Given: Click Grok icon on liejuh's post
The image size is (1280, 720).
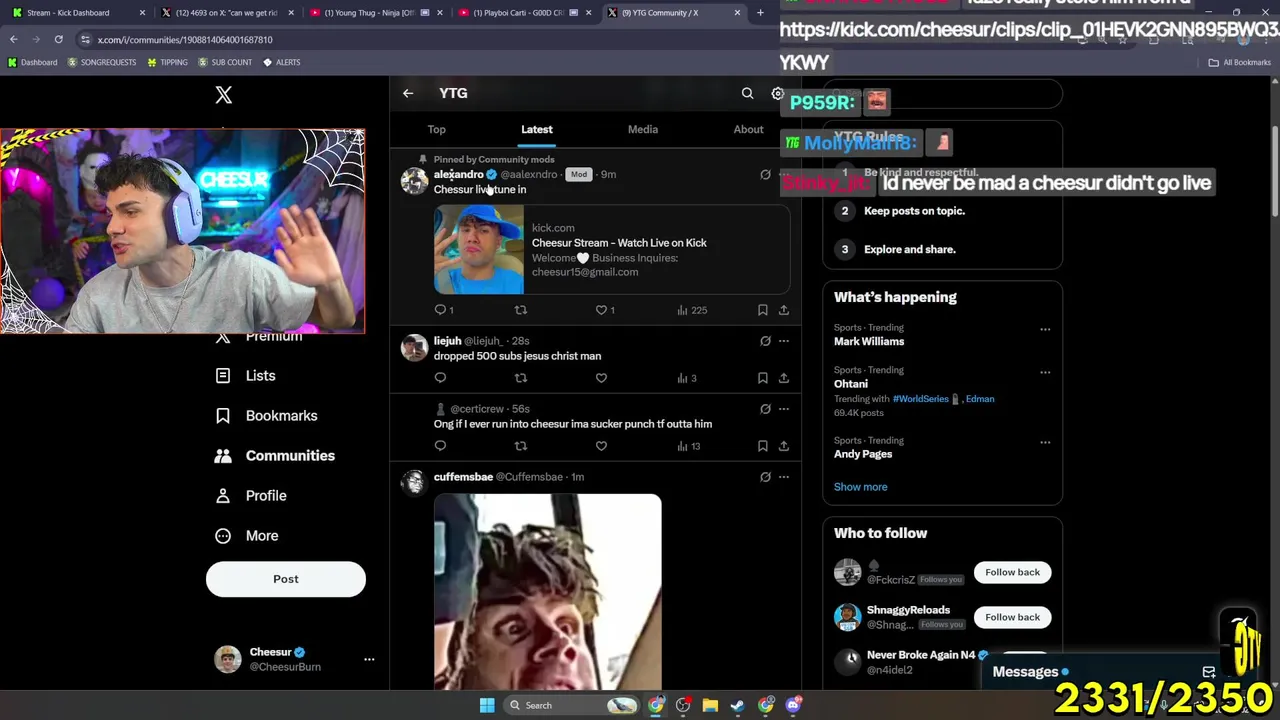Looking at the screenshot, I should [765, 341].
